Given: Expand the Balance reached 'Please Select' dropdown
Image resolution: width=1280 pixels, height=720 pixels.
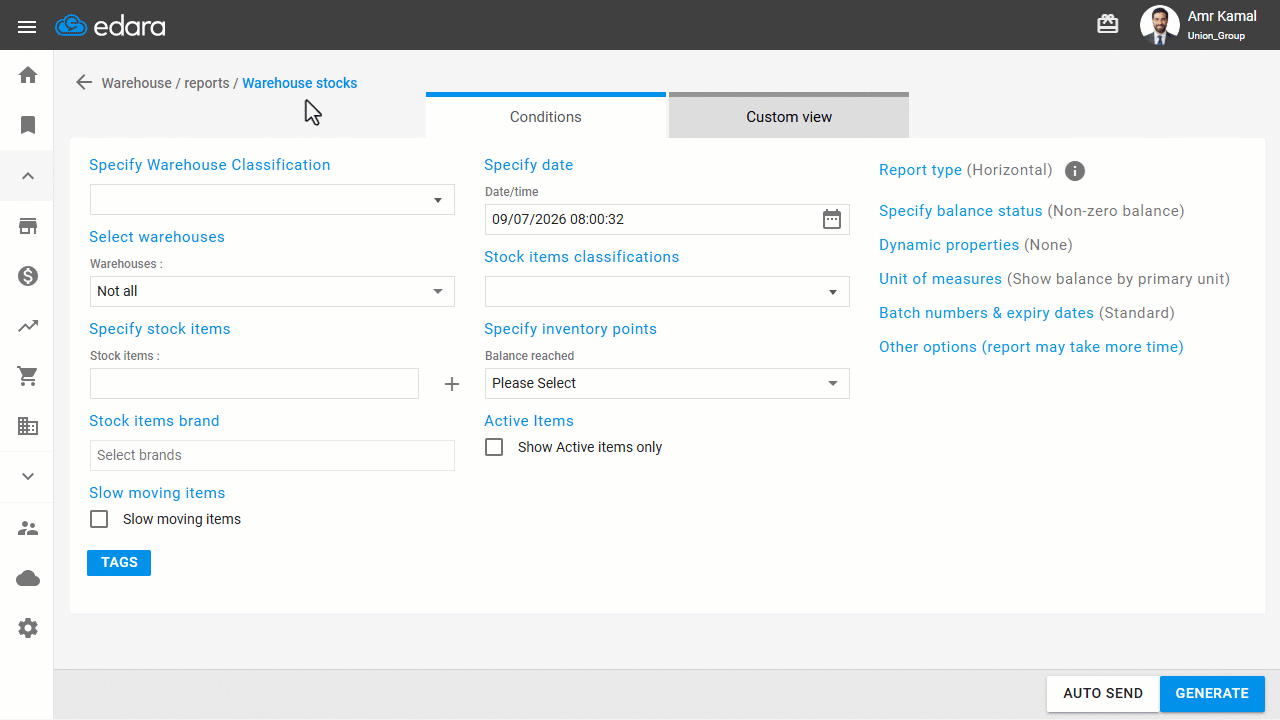Looking at the screenshot, I should [x=667, y=383].
